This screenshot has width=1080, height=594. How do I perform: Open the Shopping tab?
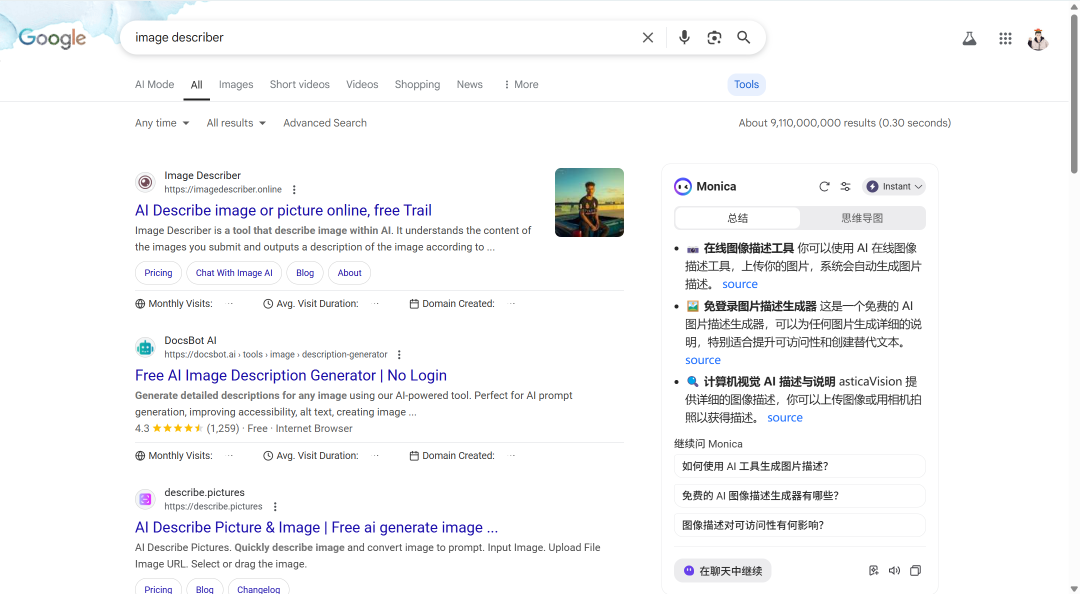[417, 84]
